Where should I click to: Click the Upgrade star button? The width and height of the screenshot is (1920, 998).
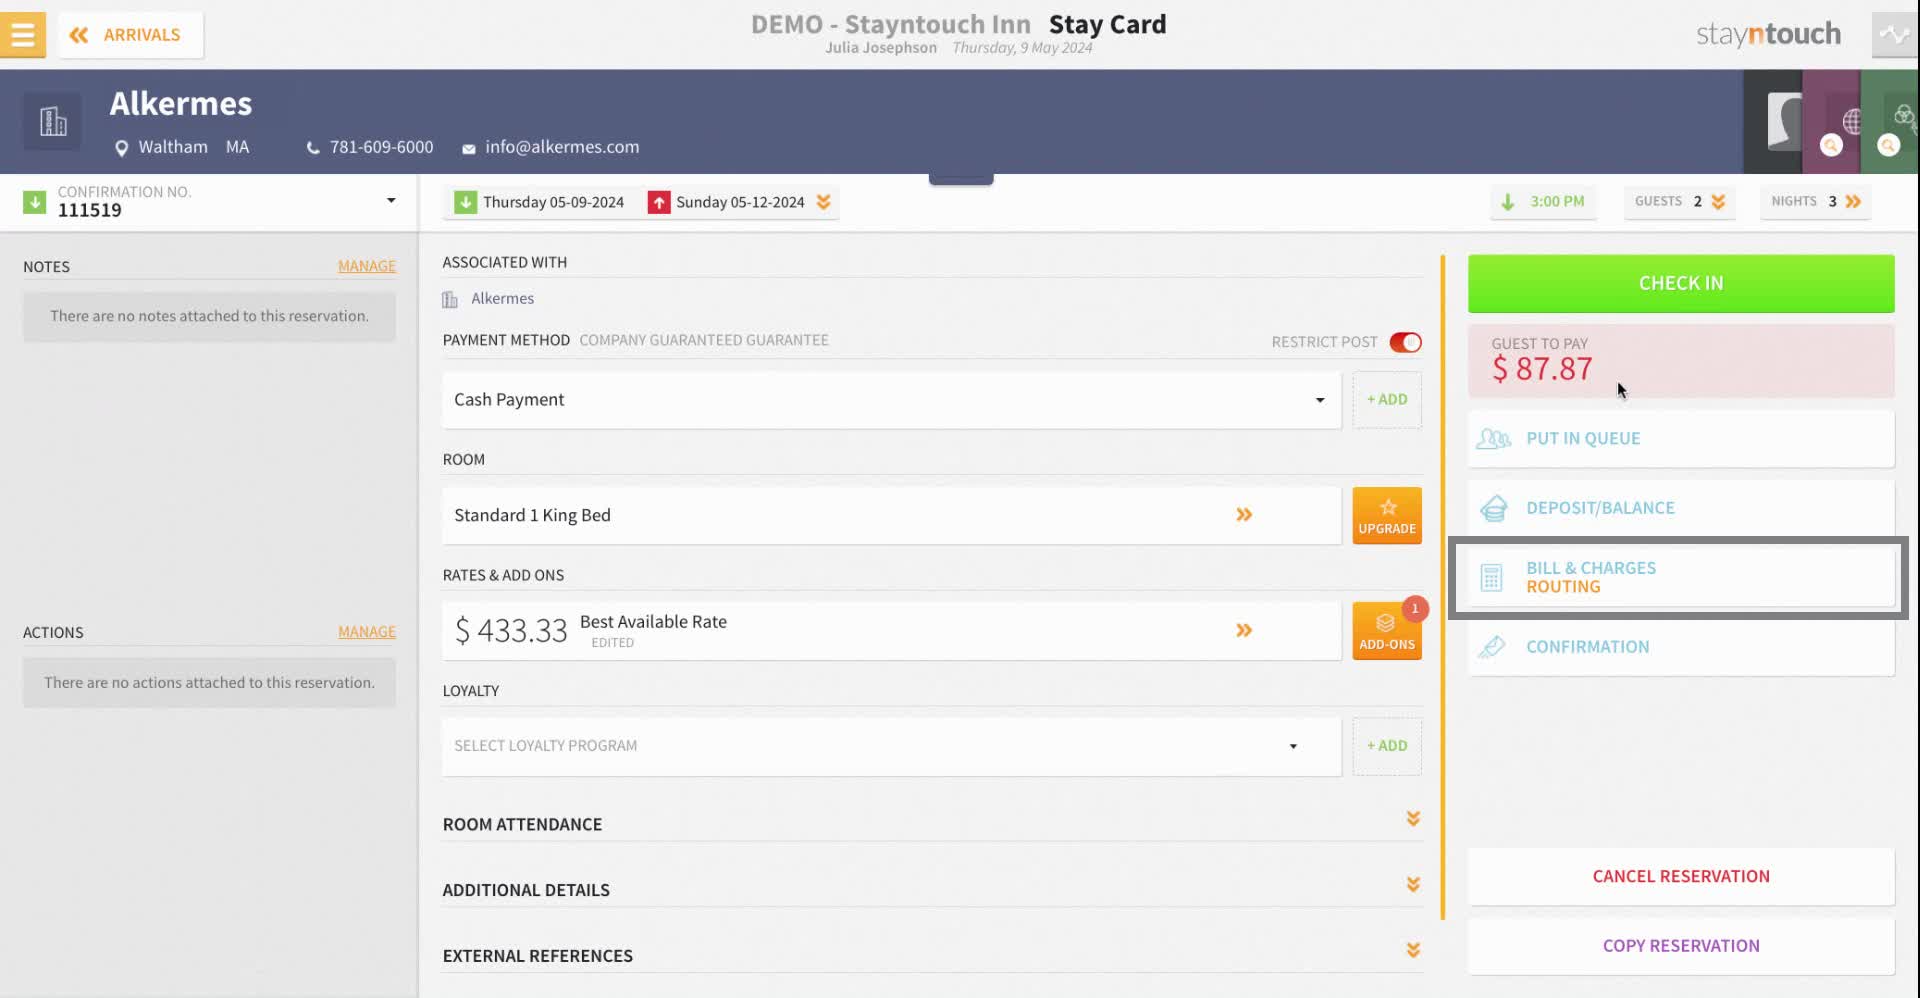click(x=1387, y=516)
